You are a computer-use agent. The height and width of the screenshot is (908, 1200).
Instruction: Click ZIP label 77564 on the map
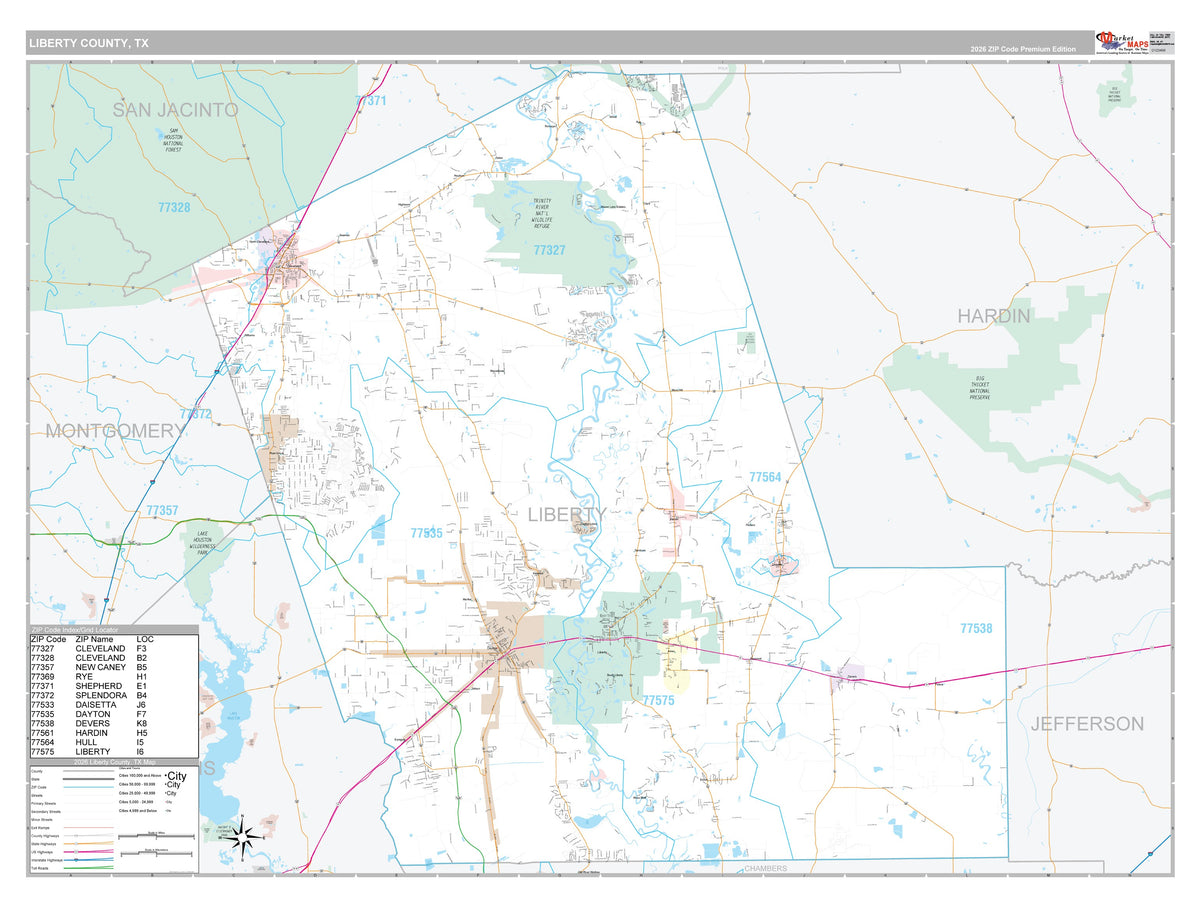click(765, 478)
